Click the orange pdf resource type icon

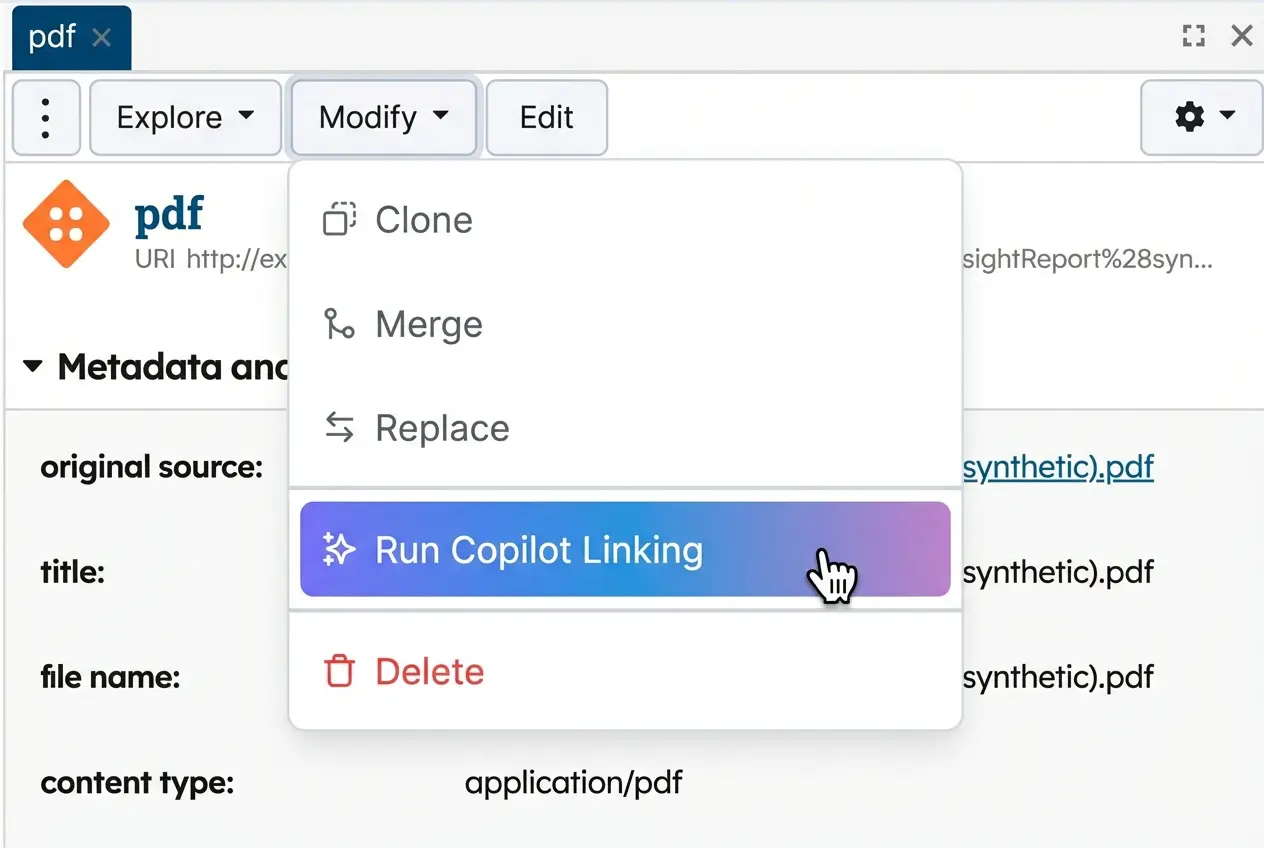tap(66, 224)
